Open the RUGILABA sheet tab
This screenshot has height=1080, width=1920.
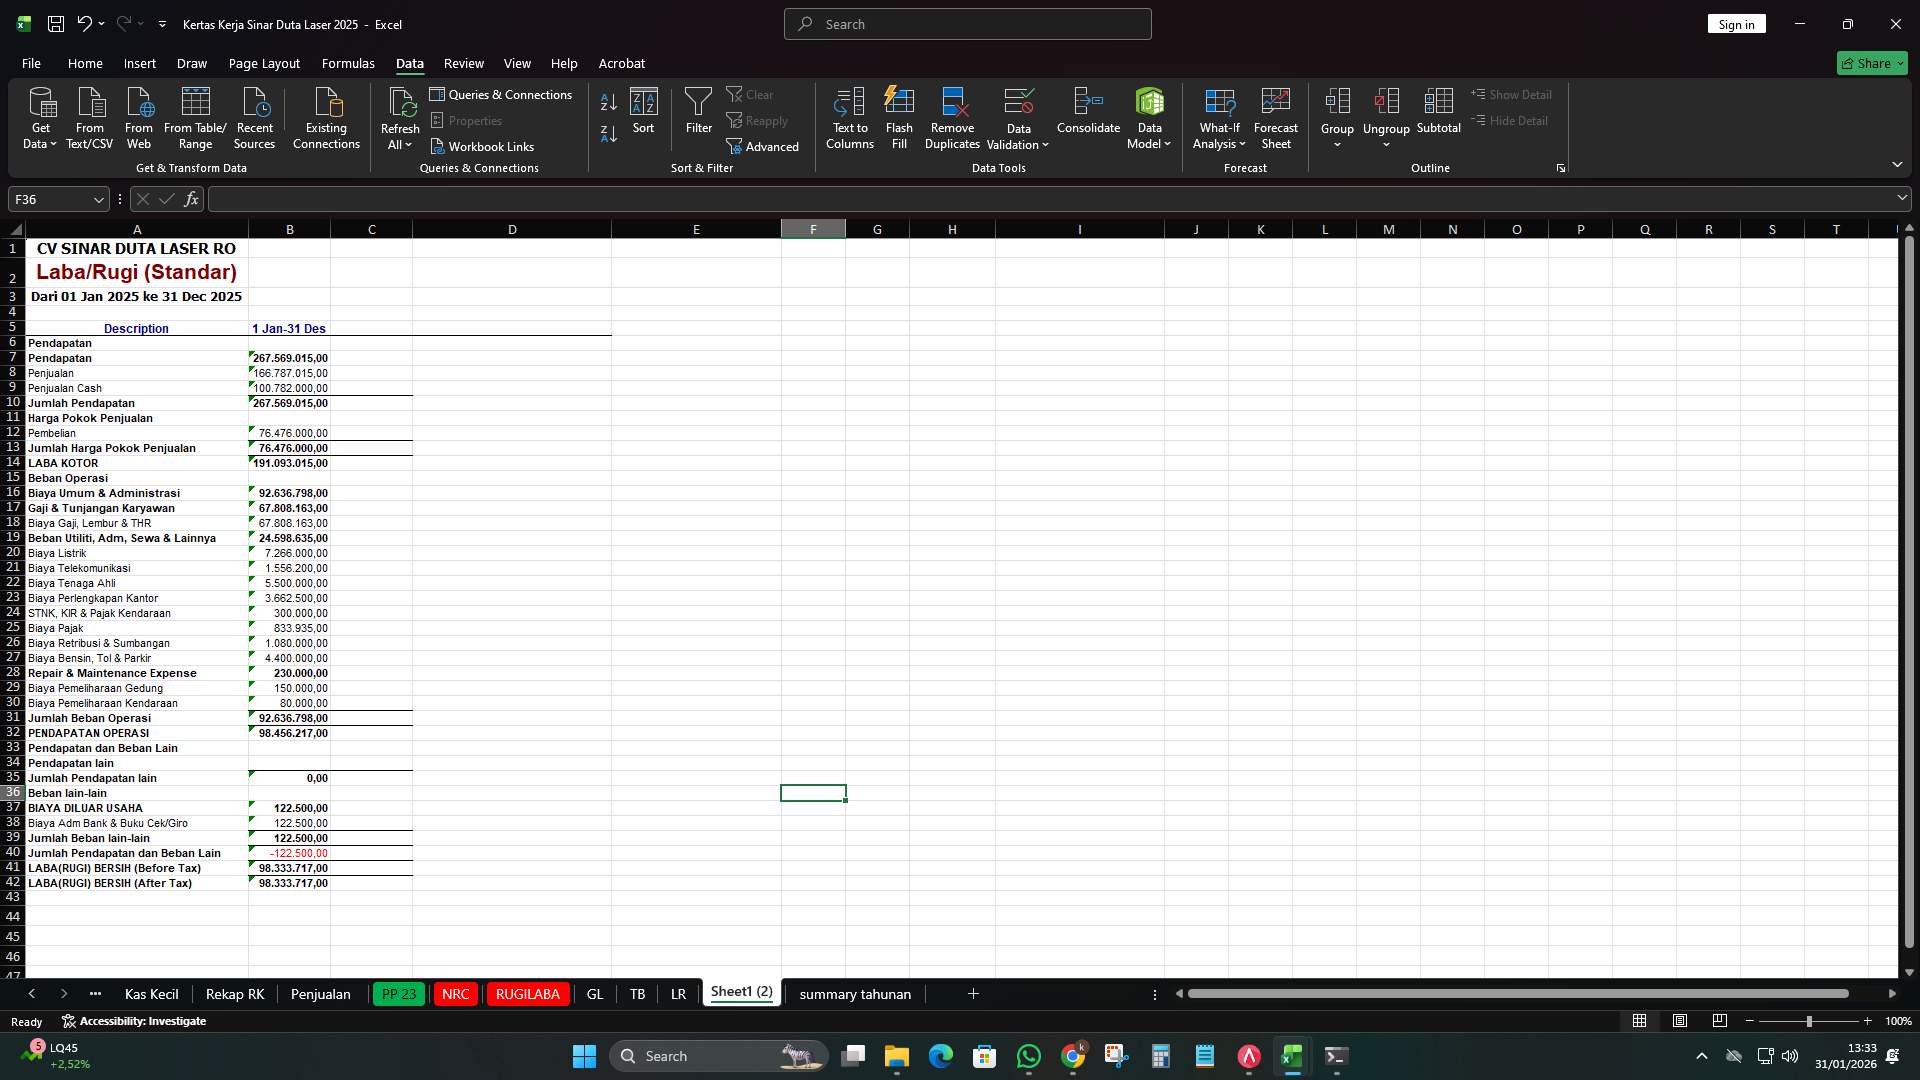[527, 993]
